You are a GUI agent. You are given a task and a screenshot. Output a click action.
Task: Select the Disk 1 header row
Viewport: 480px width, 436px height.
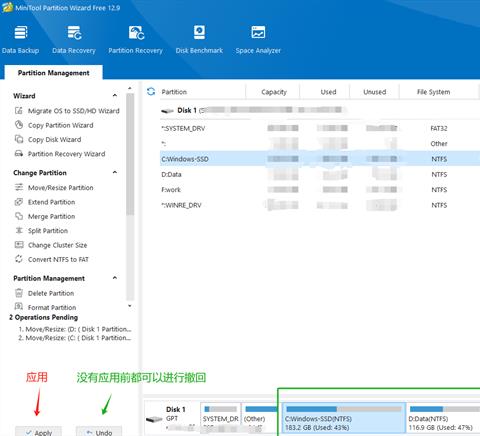click(x=320, y=110)
